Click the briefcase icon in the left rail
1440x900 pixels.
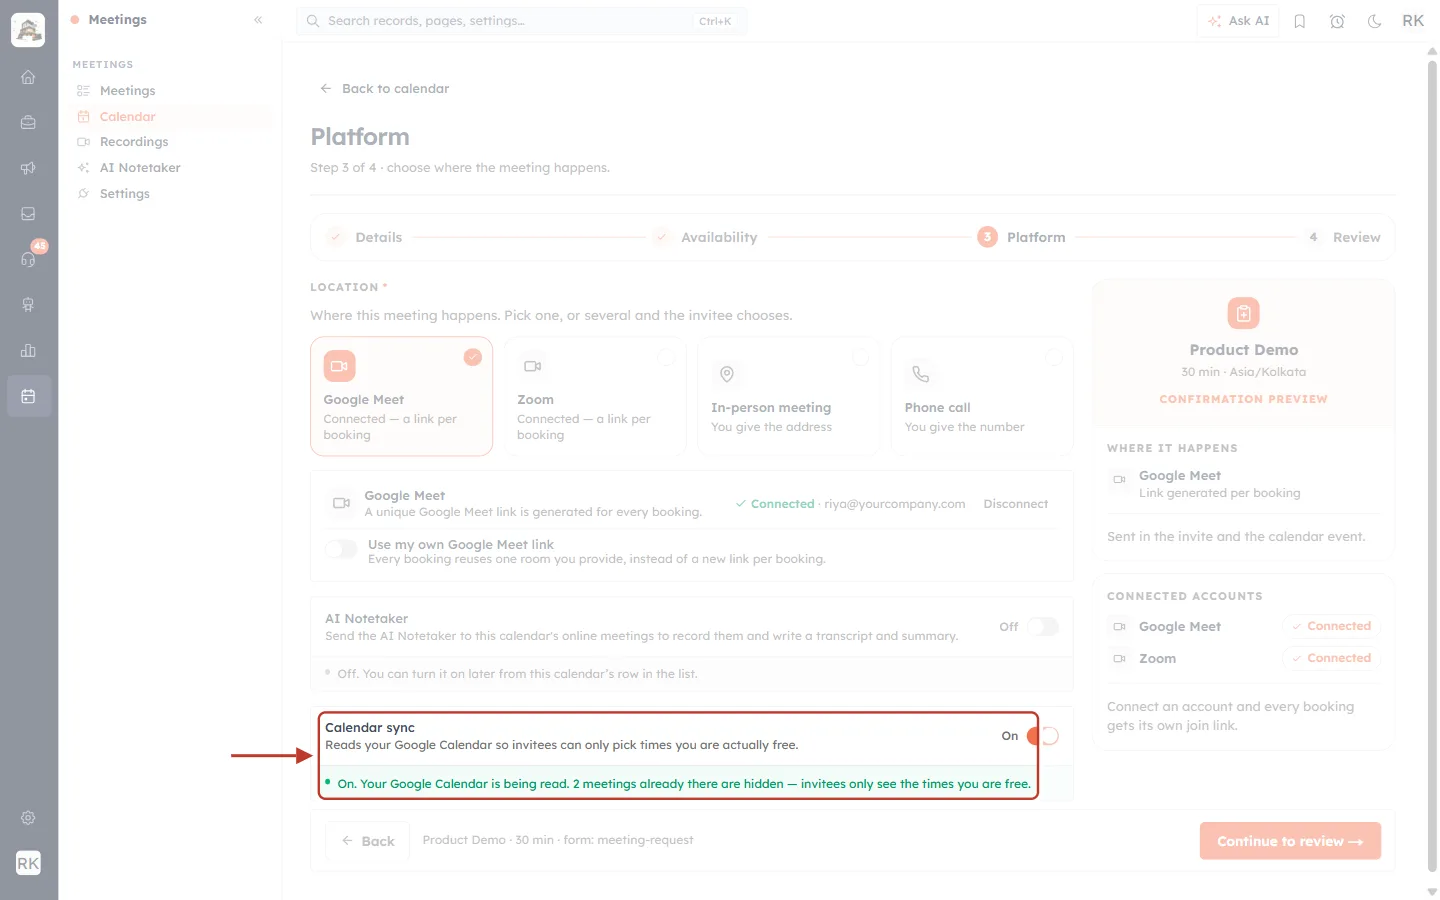tap(28, 122)
